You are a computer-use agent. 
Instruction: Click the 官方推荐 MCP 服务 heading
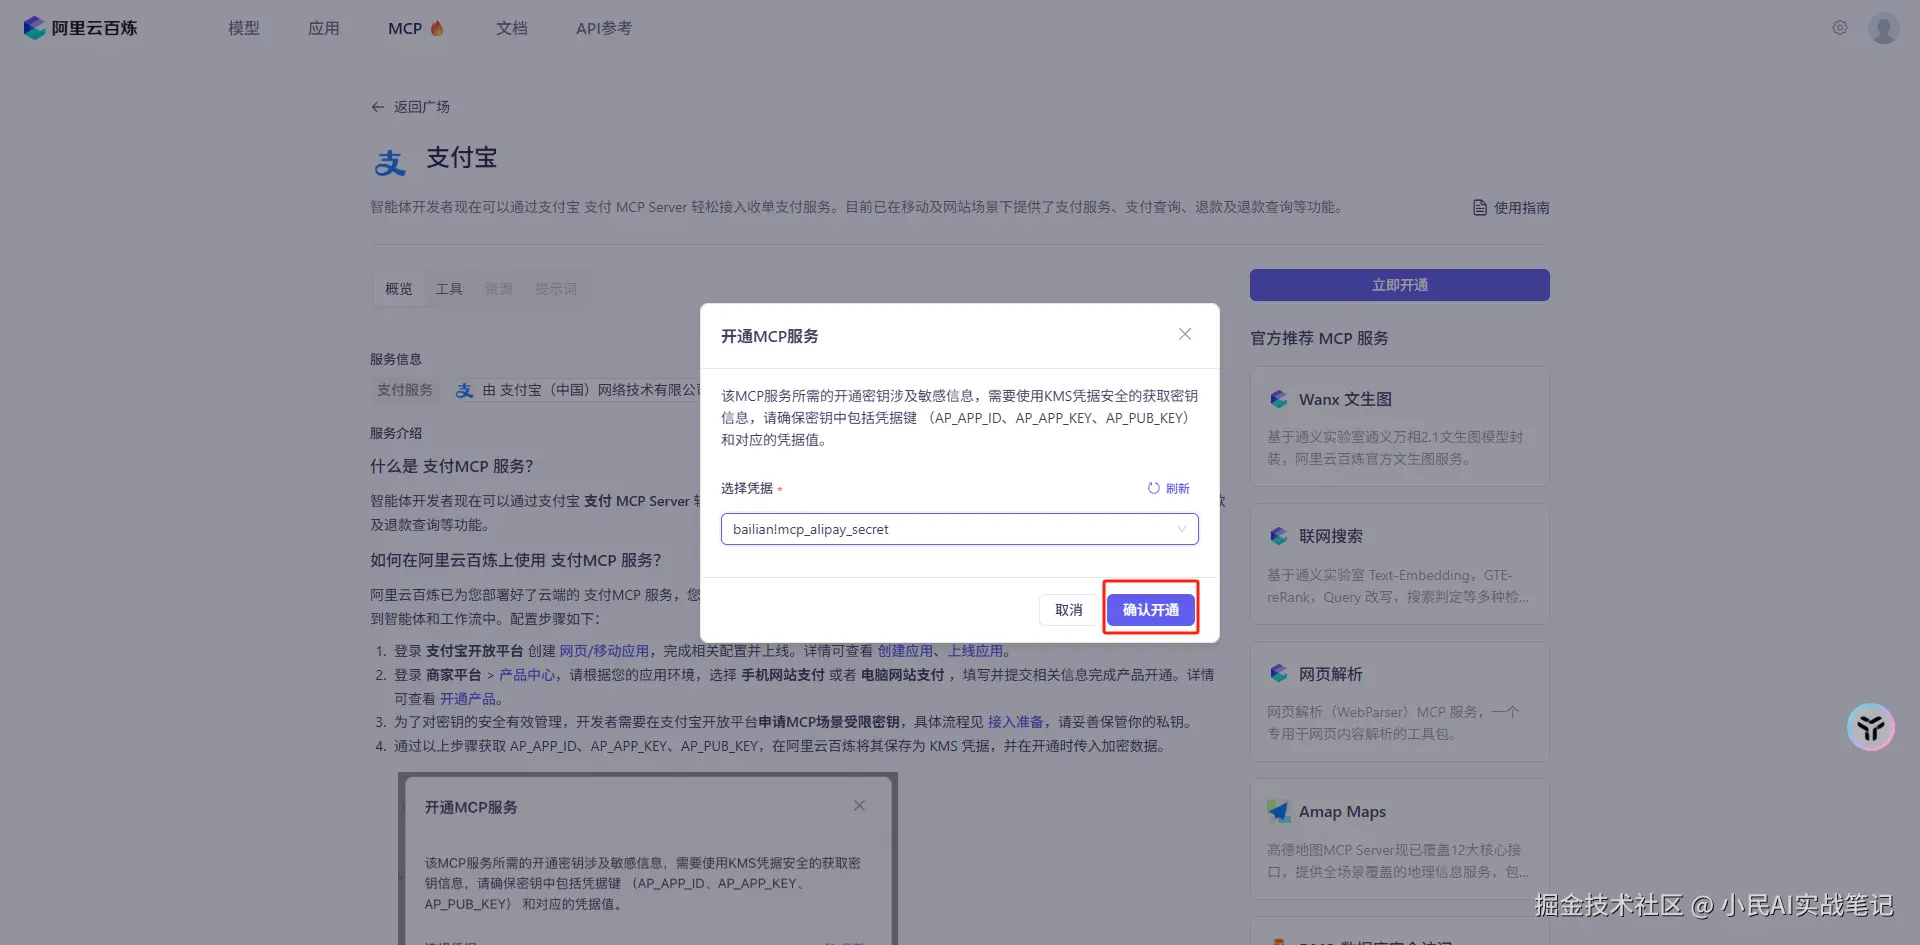[1319, 338]
